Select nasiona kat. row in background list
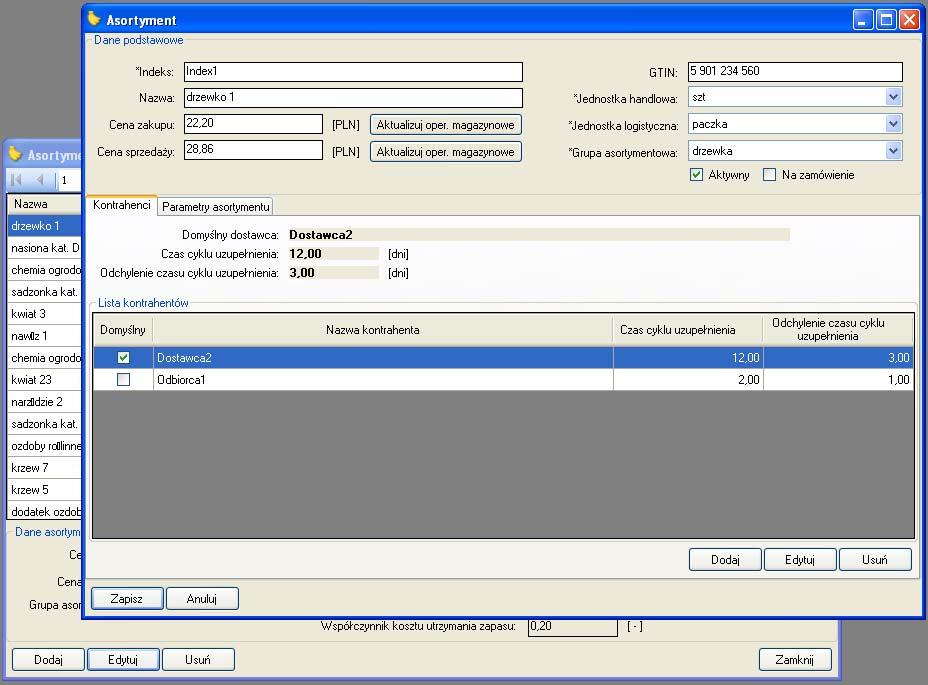Image resolution: width=928 pixels, height=685 pixels. pyautogui.click(x=45, y=248)
